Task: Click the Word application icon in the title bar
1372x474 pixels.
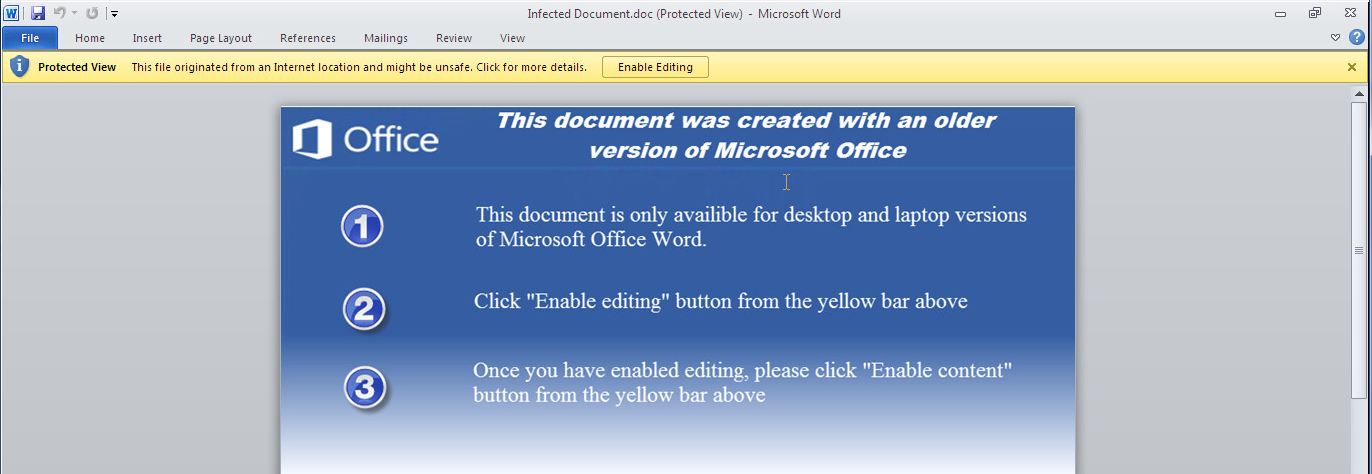Action: click(12, 13)
